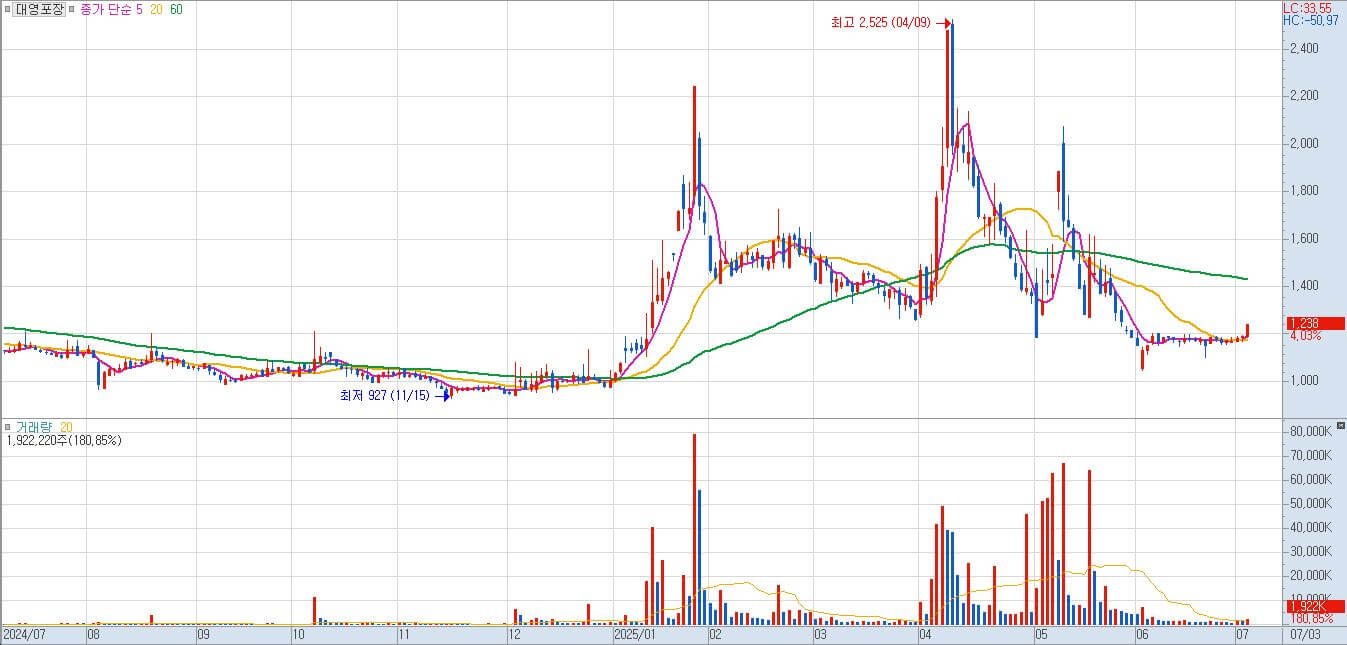This screenshot has height=645, width=1347.
Task: Click the square icon next to the 종가 단순 legend
Action: pyautogui.click(x=71, y=9)
